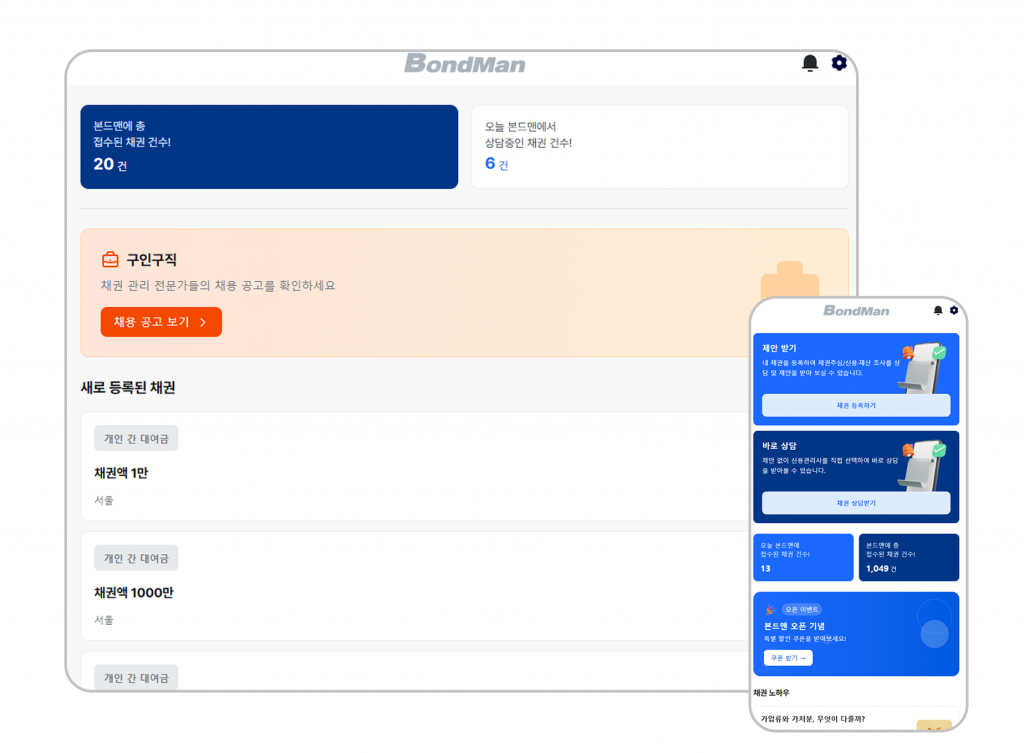Viewport: 1024px width, 753px height.
Task: Tap the party icon next to 오픈 이벤트
Action: tap(771, 610)
